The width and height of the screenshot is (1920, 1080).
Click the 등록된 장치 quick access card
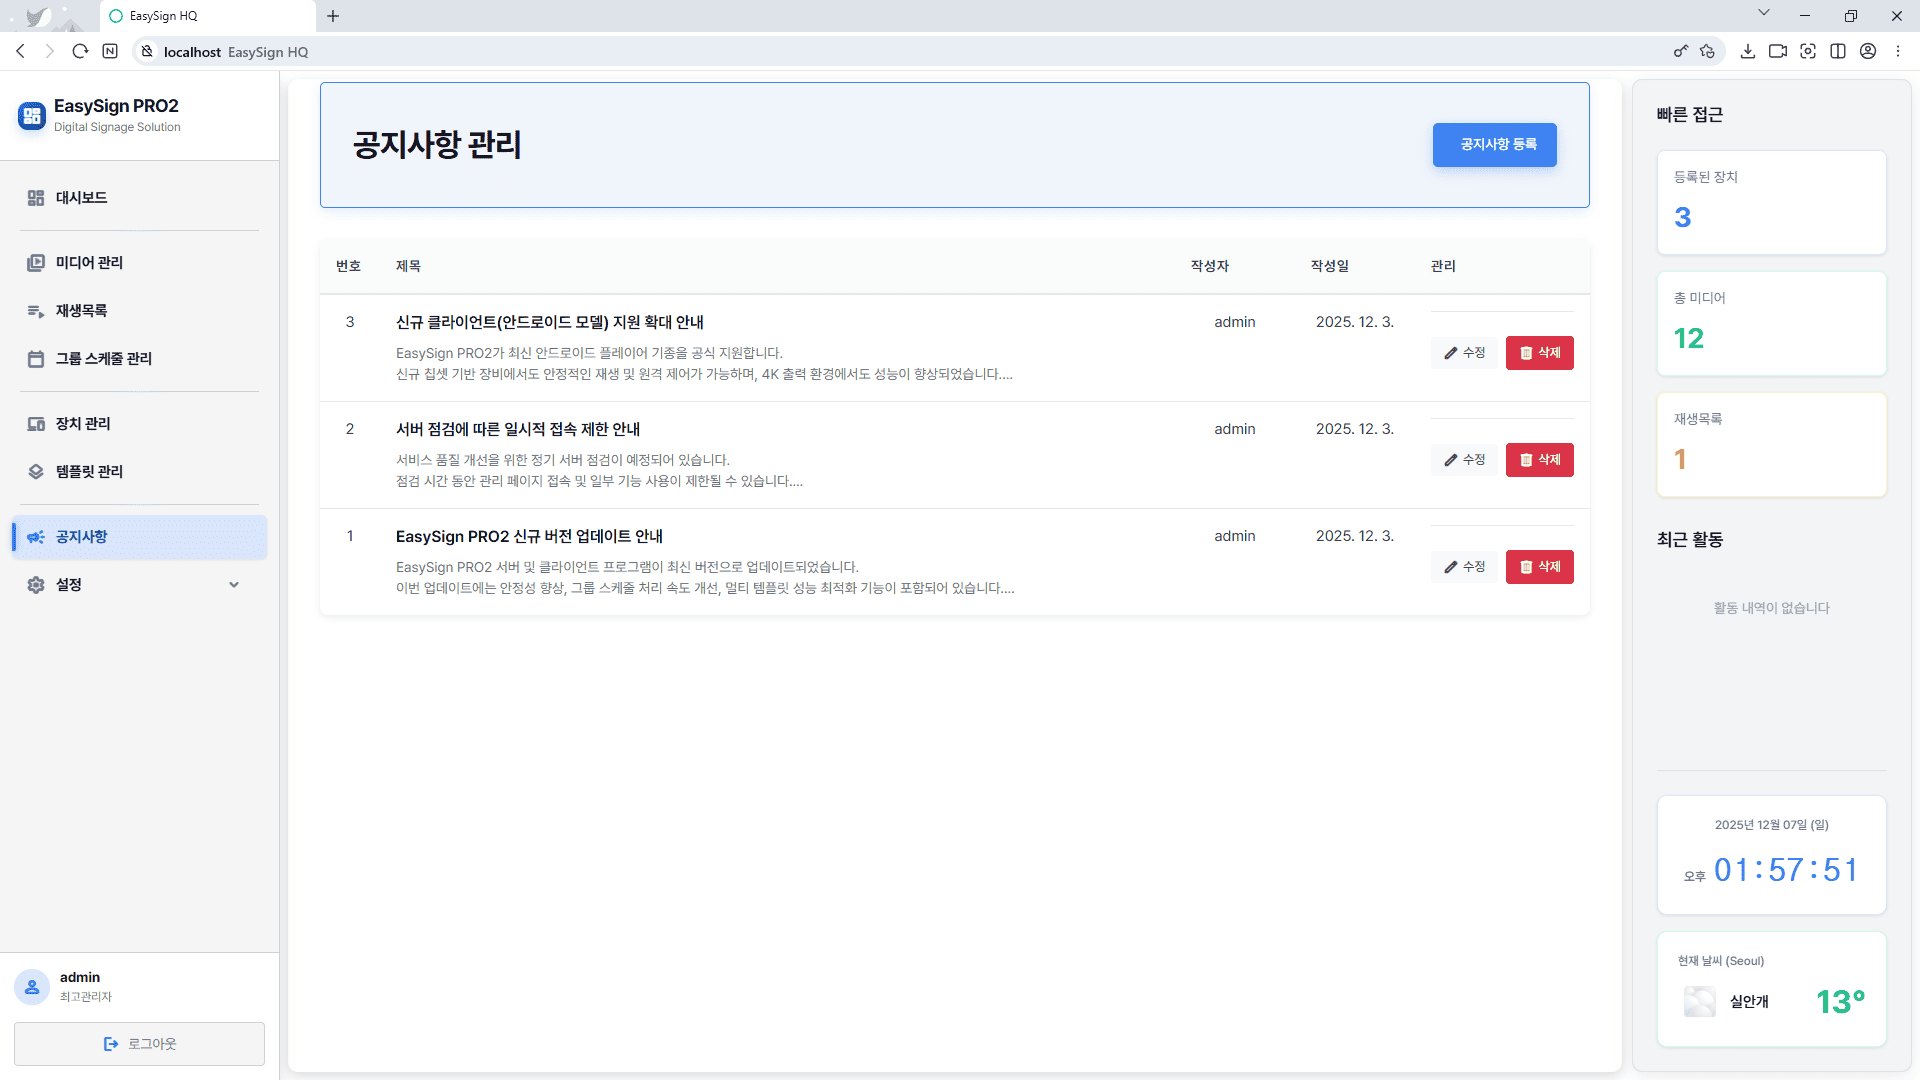tap(1771, 202)
